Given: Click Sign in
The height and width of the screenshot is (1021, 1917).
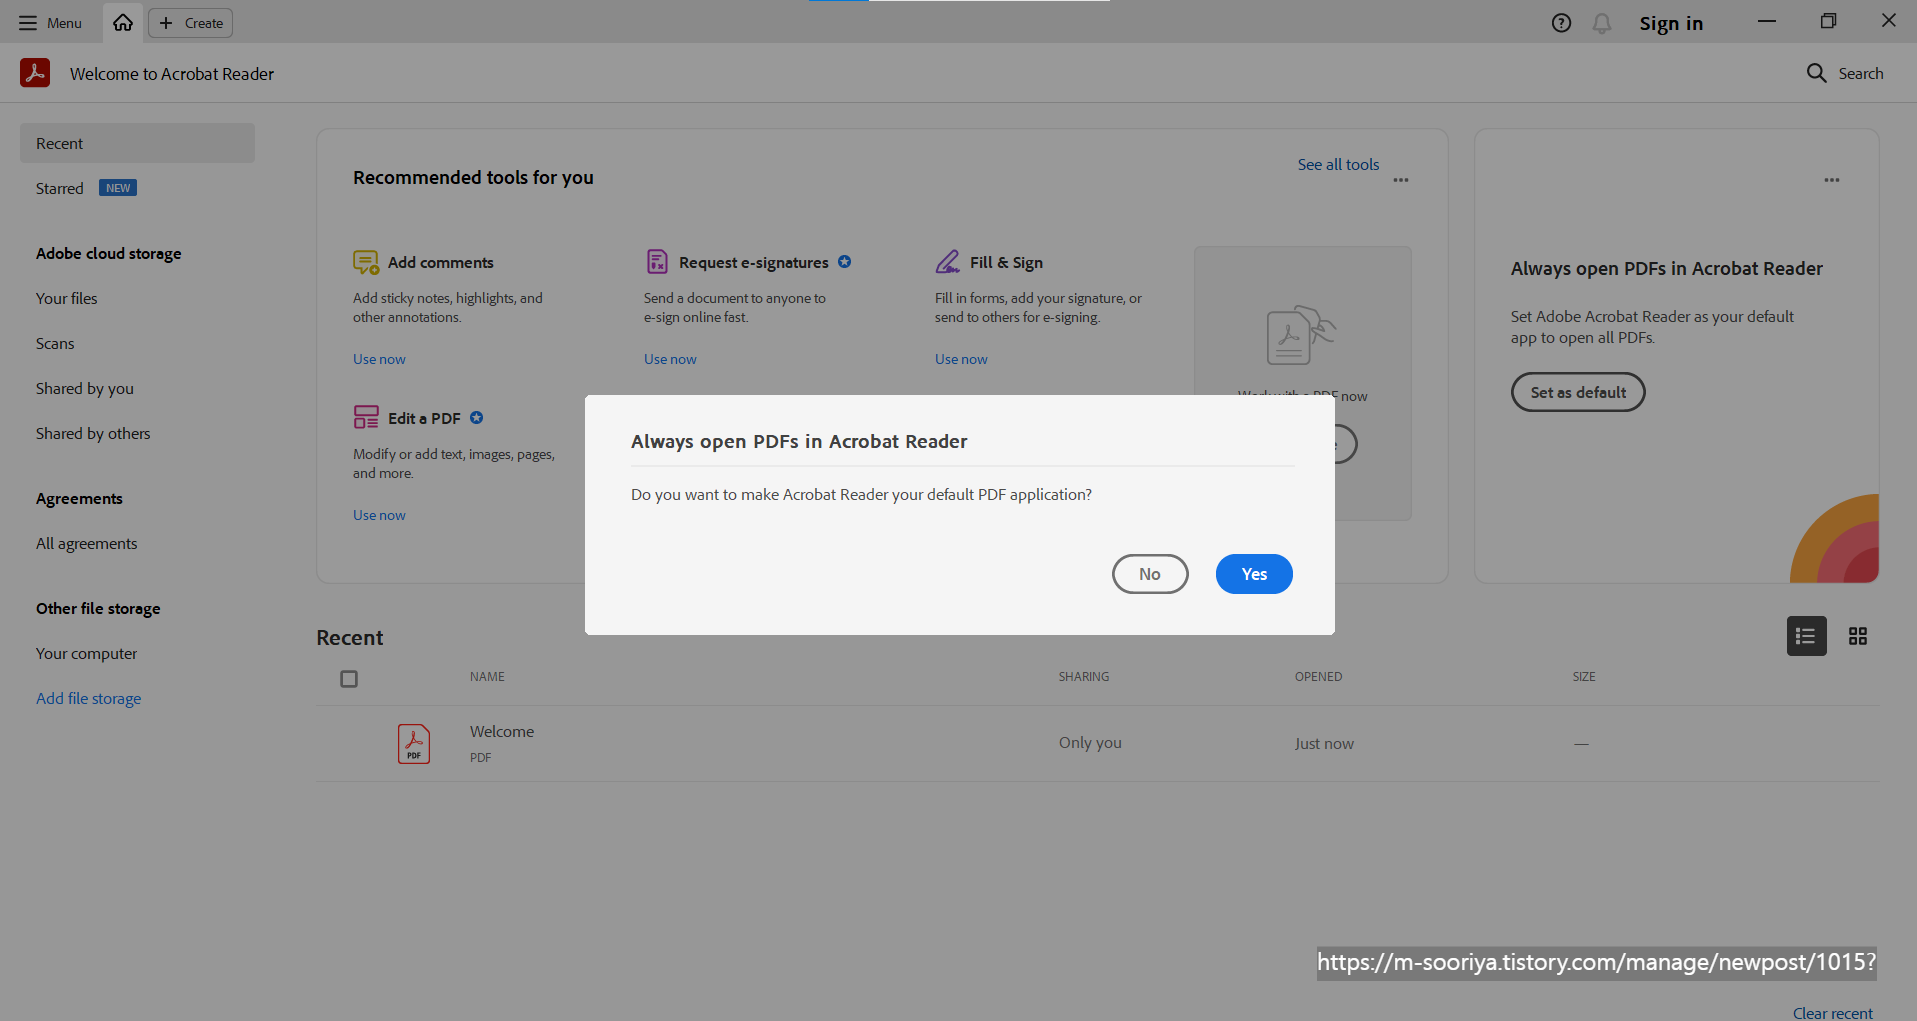Looking at the screenshot, I should (x=1671, y=23).
